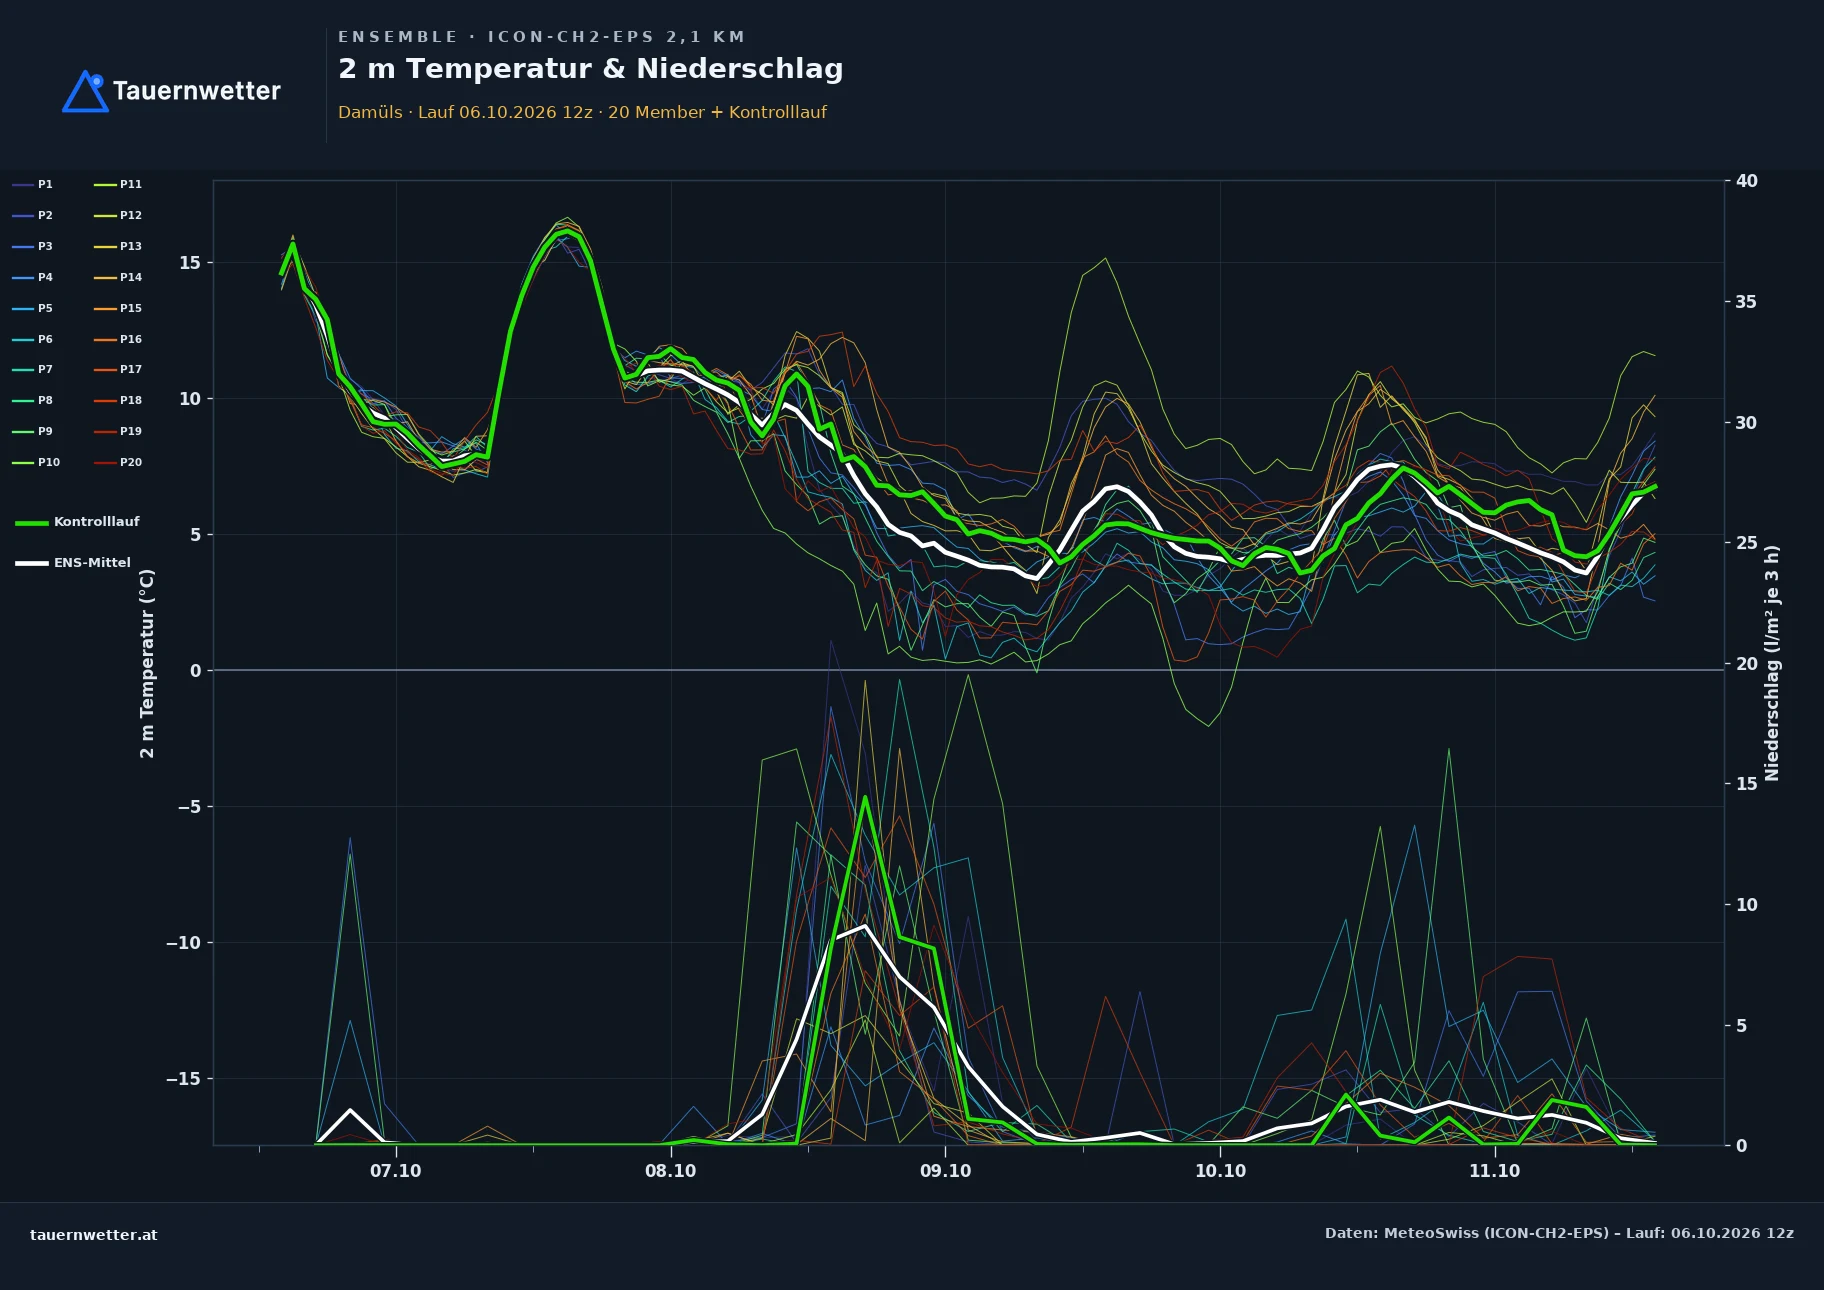Click the green Kontrolllauf legend entry
Viewport: 1824px width, 1290px height.
pos(77,522)
